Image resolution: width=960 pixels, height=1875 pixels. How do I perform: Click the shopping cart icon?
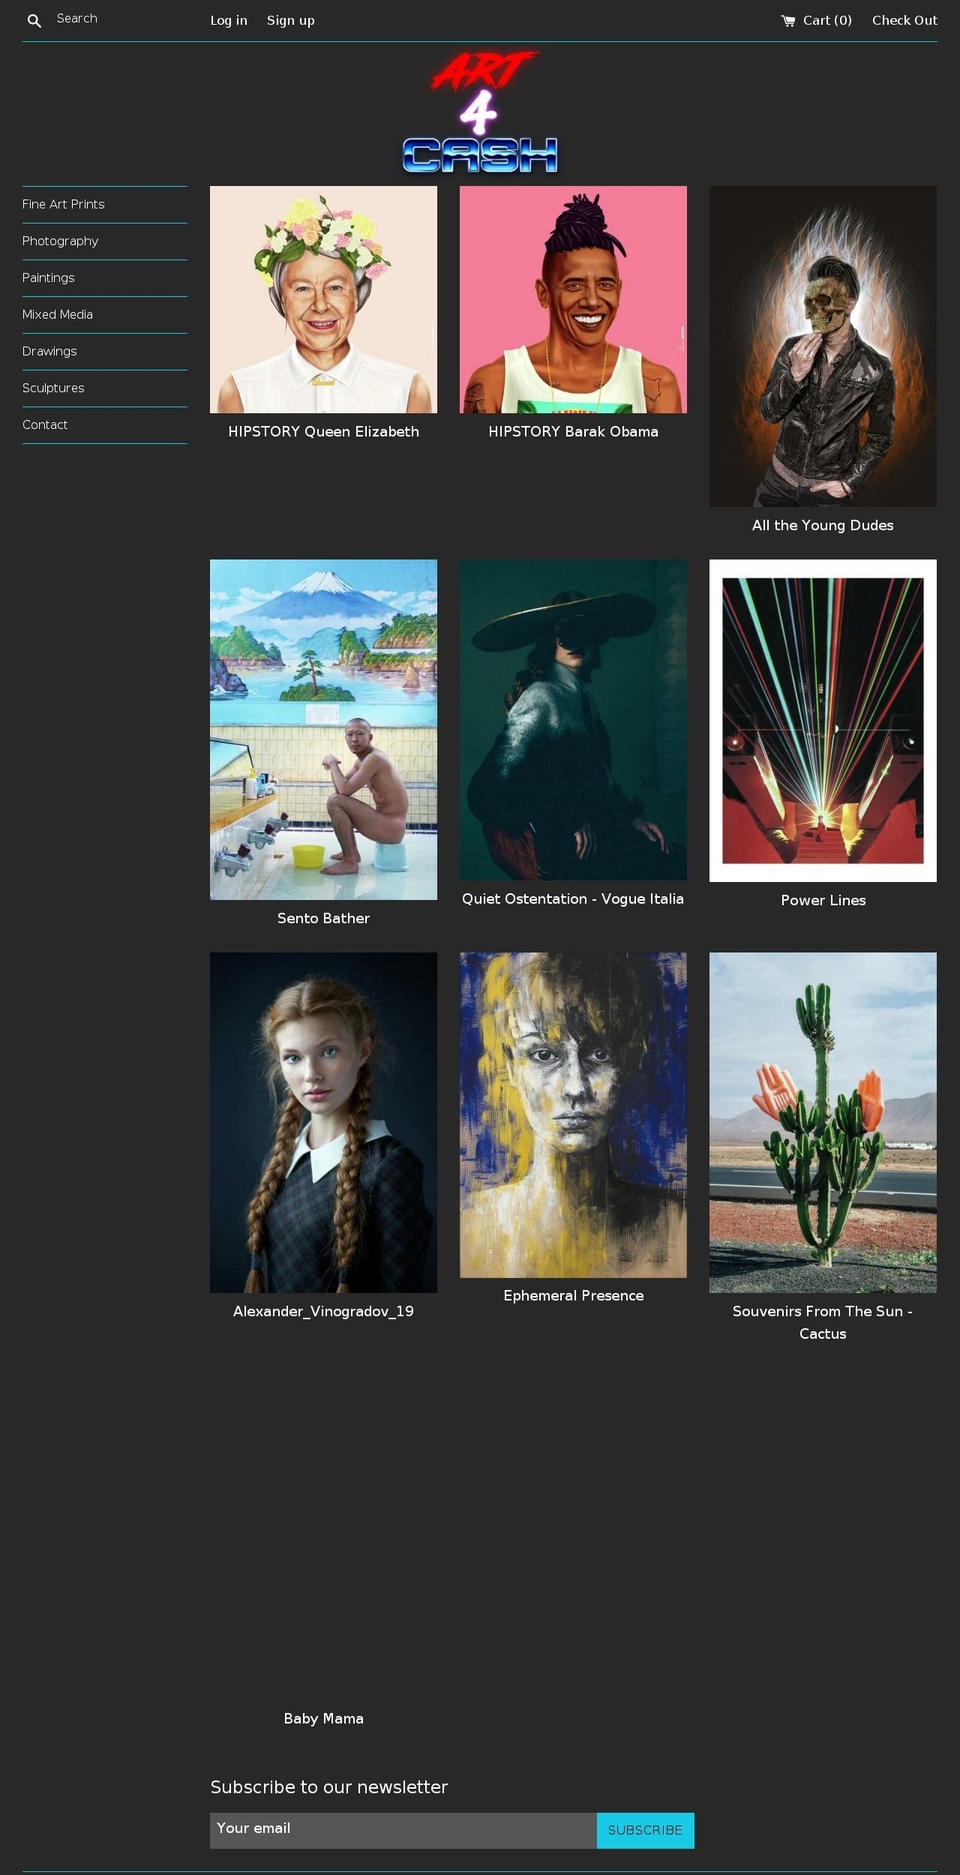[x=788, y=20]
